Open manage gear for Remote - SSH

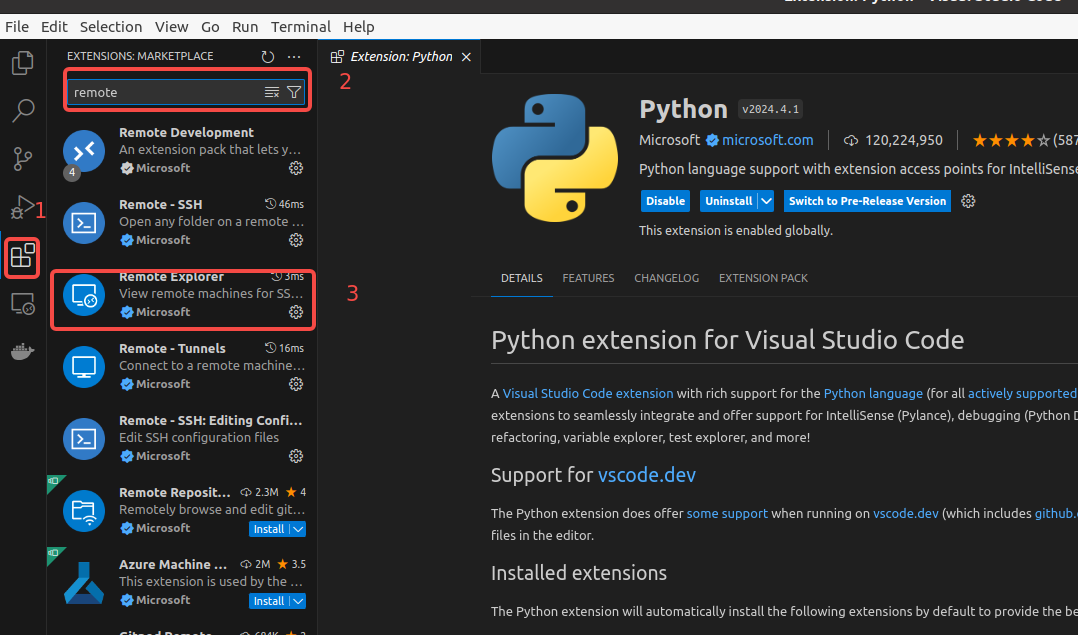pos(296,240)
